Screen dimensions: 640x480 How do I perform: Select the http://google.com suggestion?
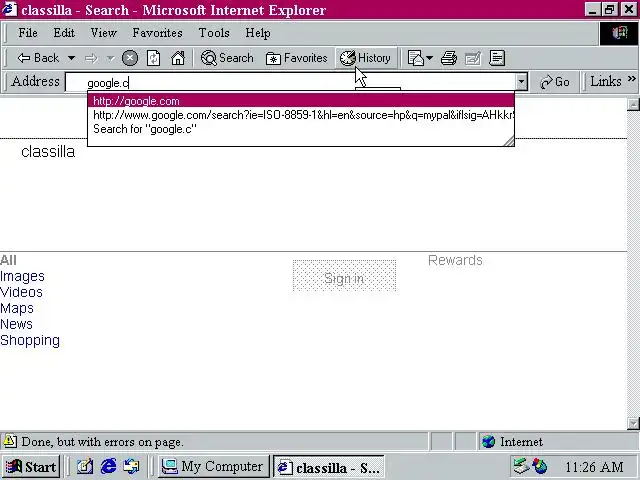301,101
